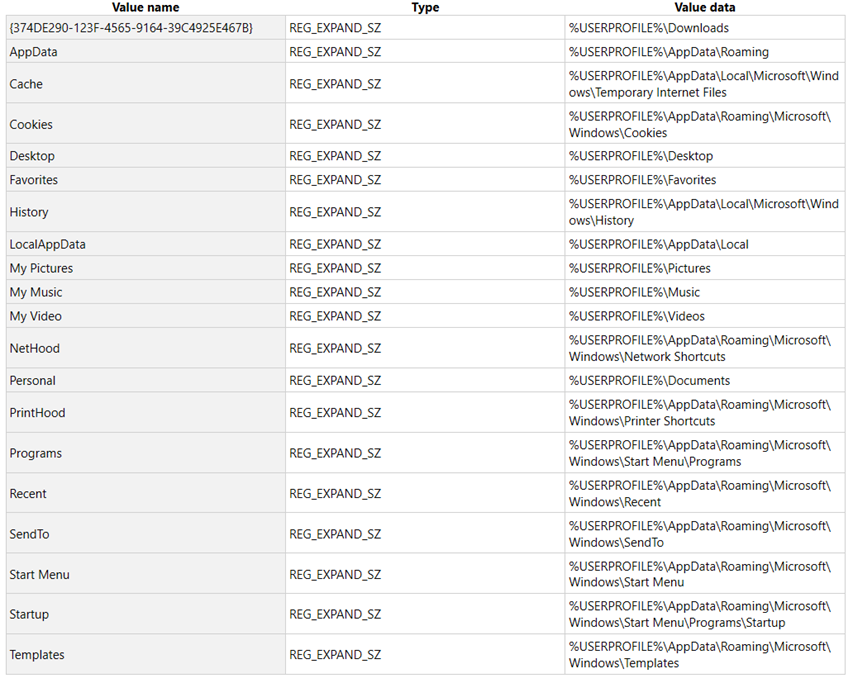Select the NetHood value name
Screen dimensions: 853x683
34,348
